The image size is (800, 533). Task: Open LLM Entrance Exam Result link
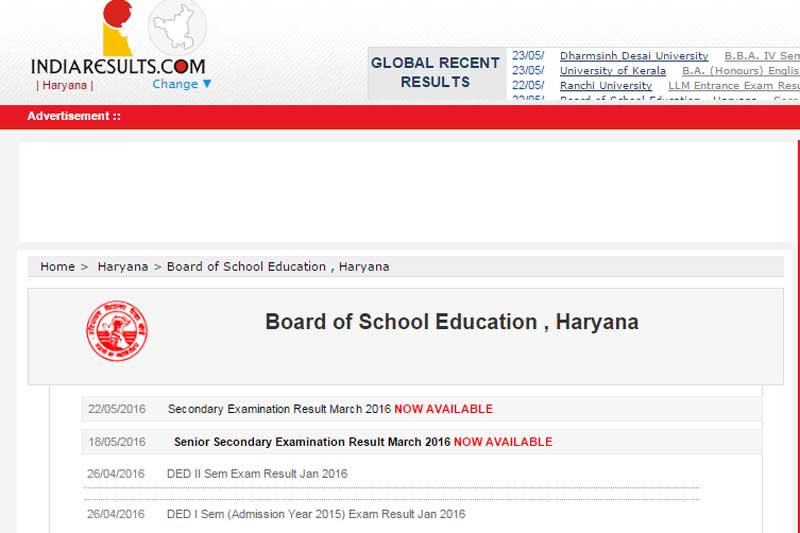(x=733, y=86)
